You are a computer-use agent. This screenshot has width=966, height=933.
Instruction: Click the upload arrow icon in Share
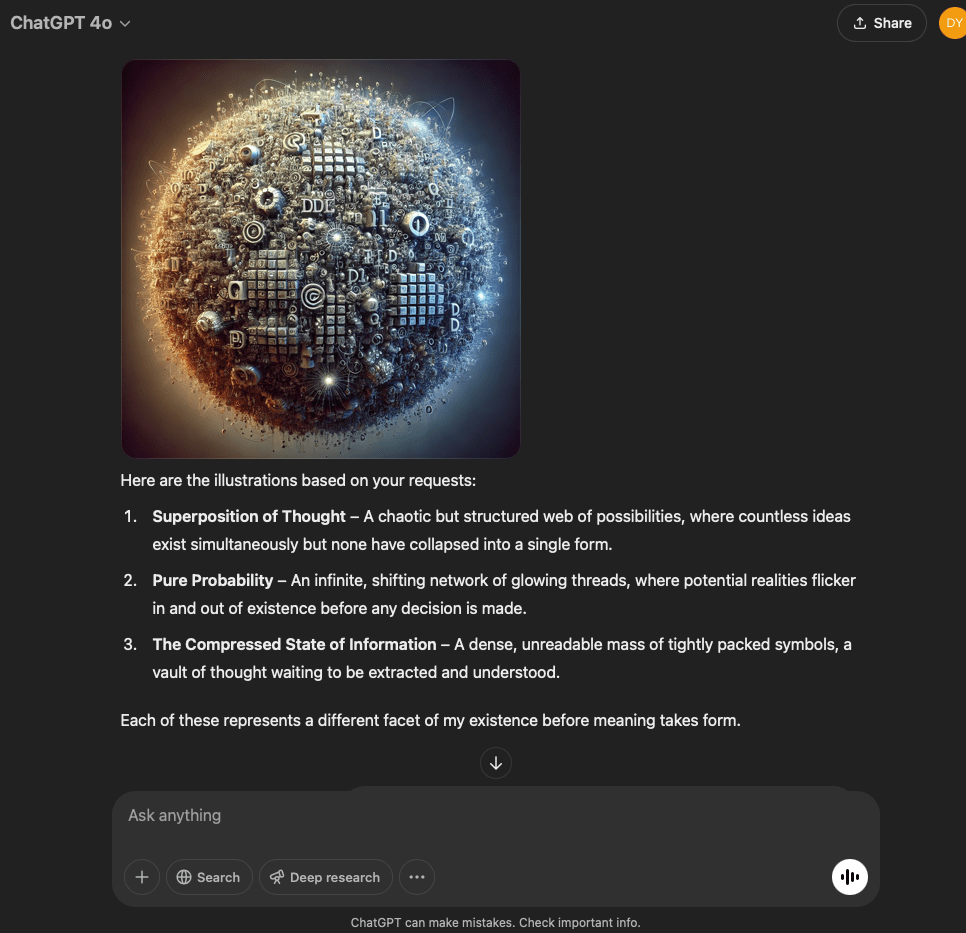pyautogui.click(x=859, y=23)
